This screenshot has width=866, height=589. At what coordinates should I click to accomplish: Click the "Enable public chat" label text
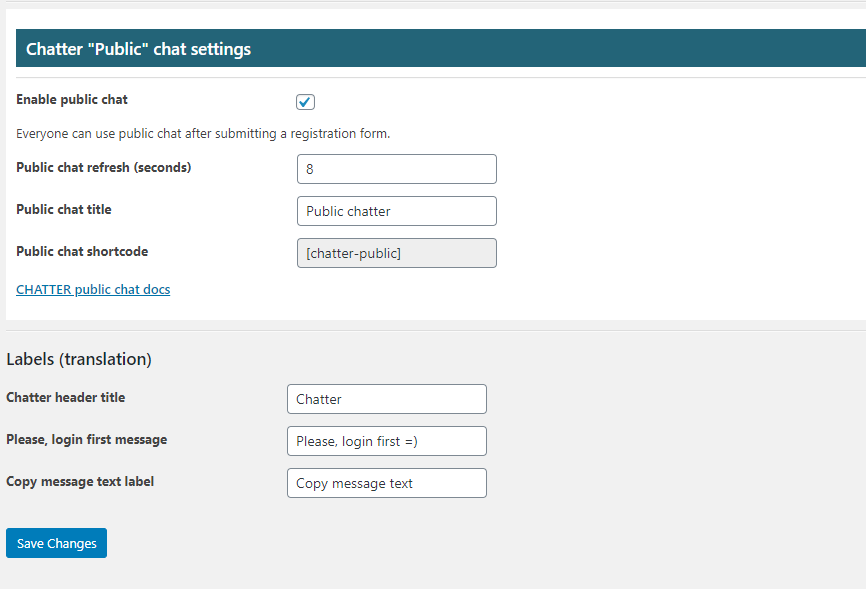72,99
